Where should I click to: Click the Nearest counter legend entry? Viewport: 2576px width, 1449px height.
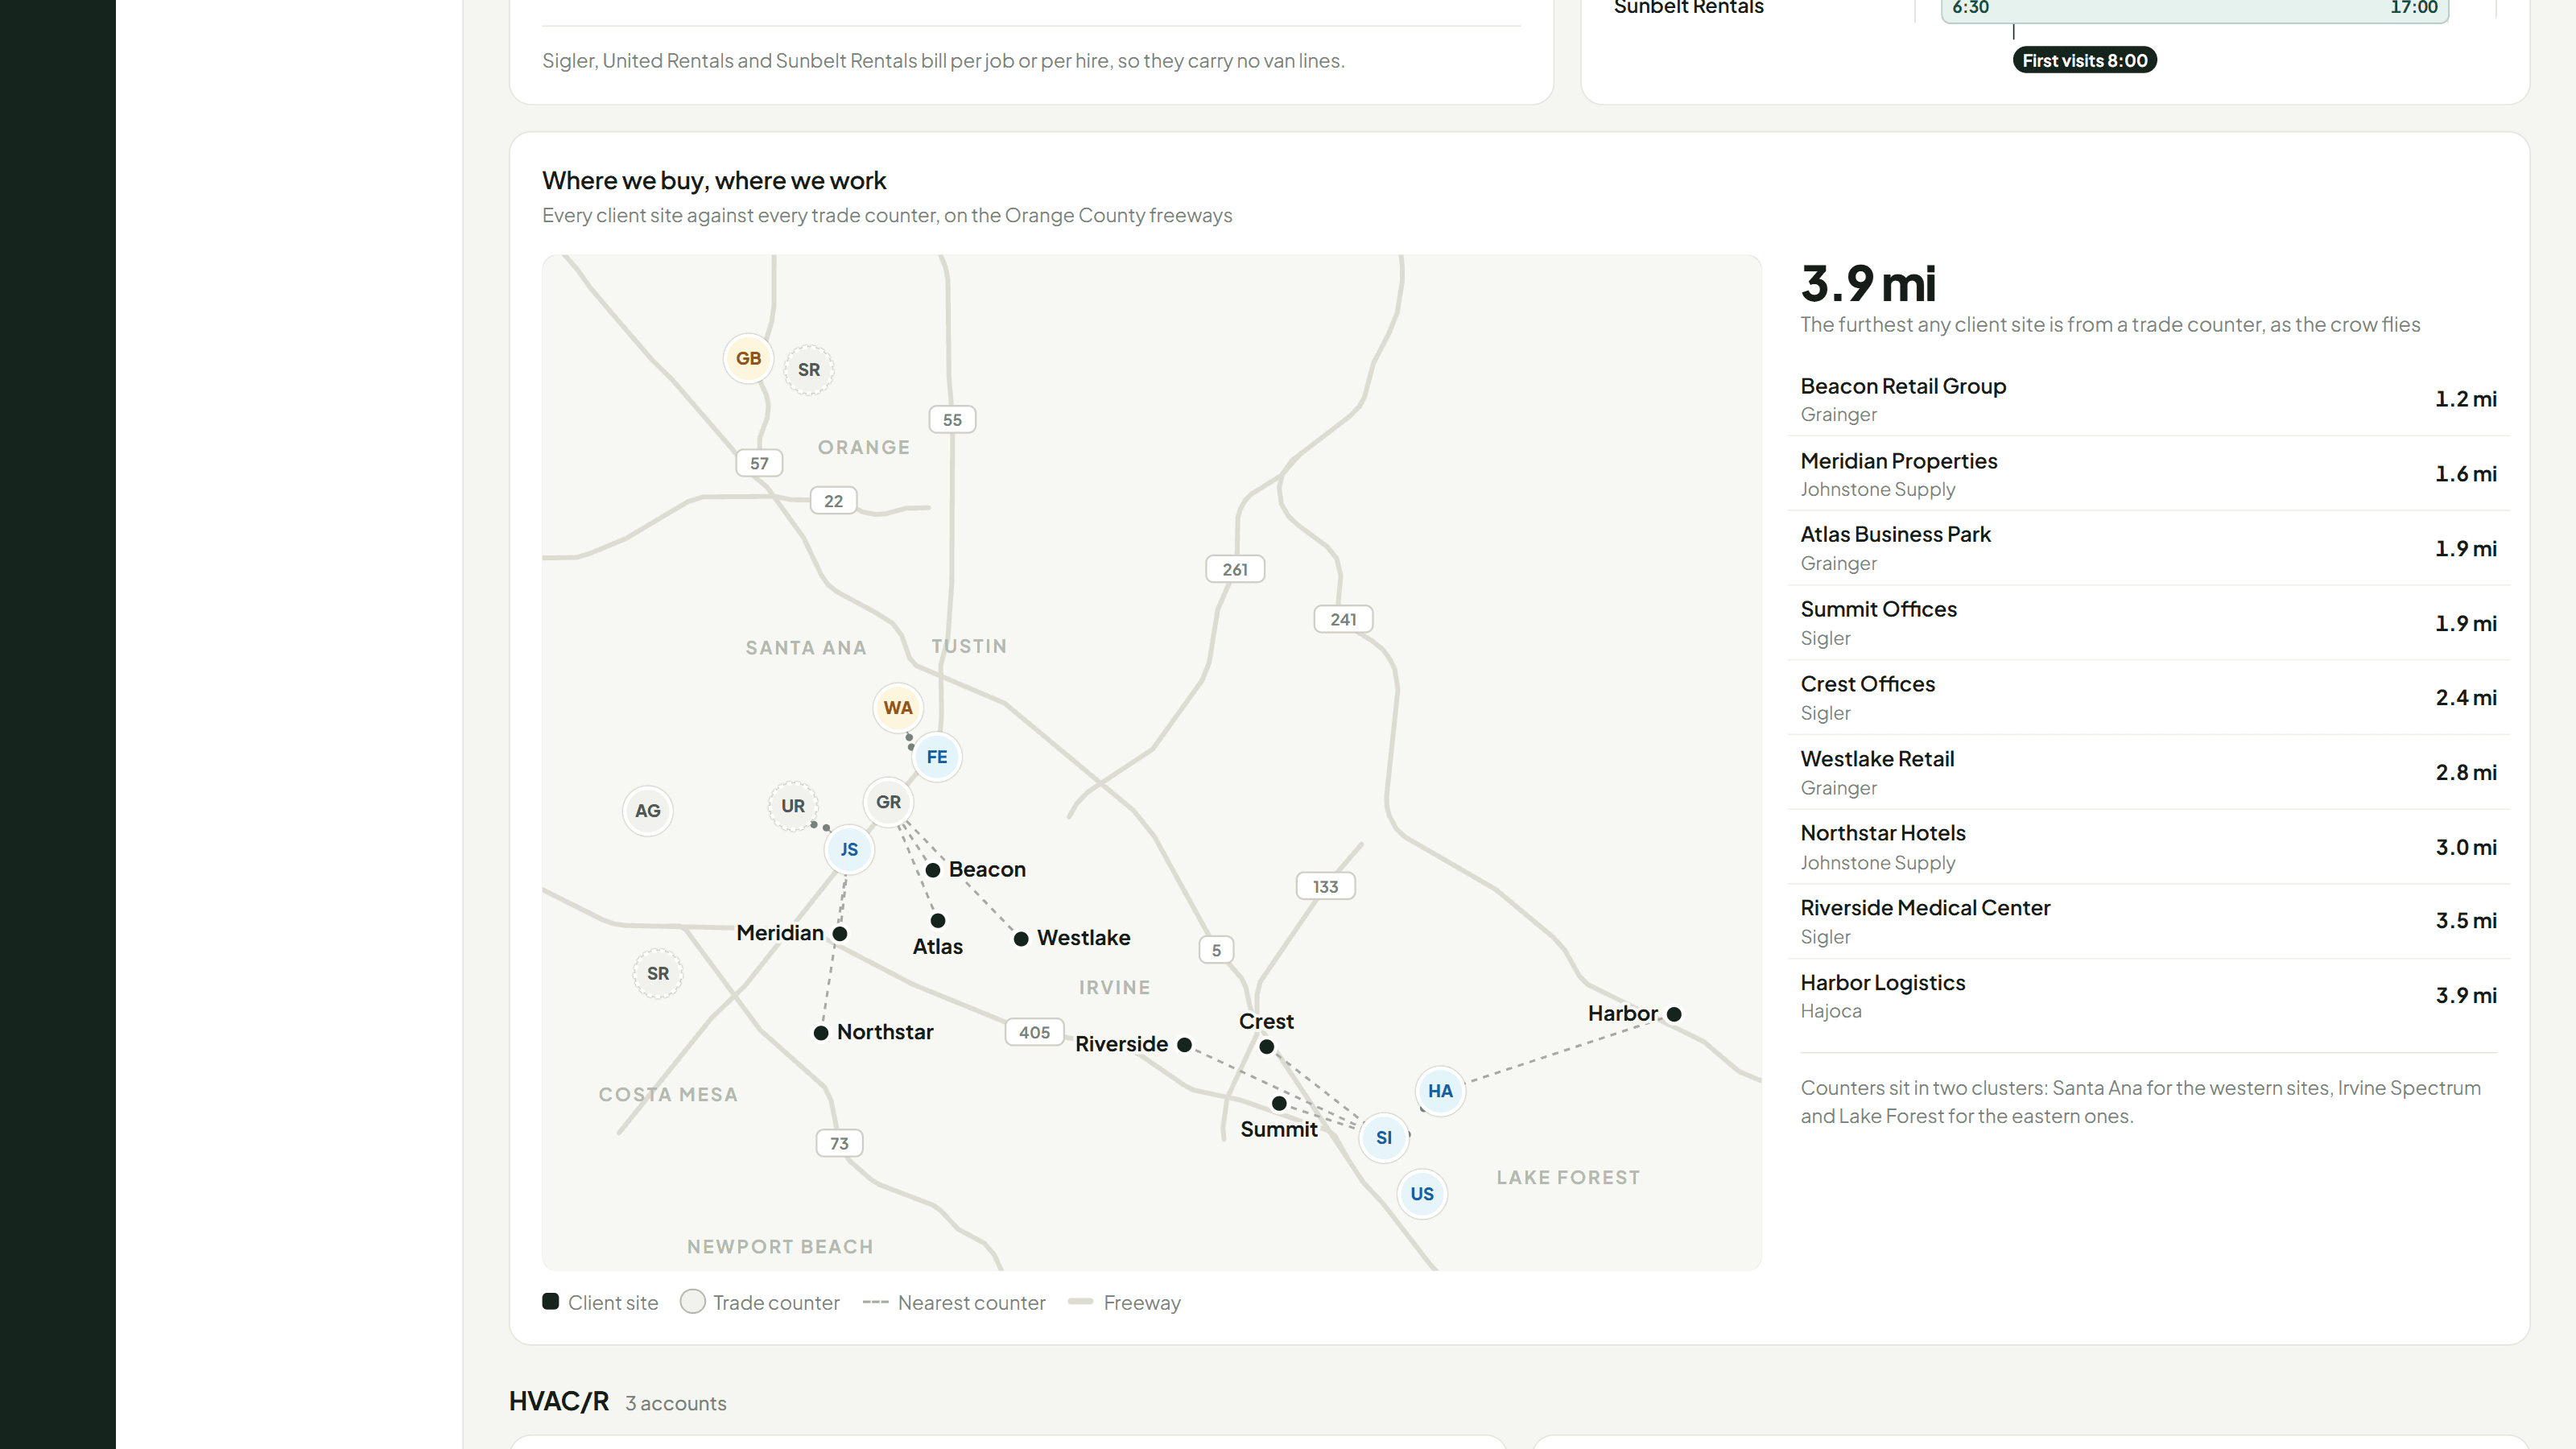[x=954, y=1302]
